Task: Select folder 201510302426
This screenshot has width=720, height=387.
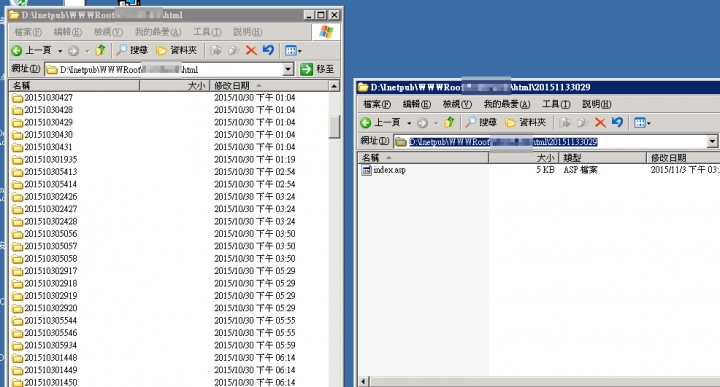Action: 45,197
